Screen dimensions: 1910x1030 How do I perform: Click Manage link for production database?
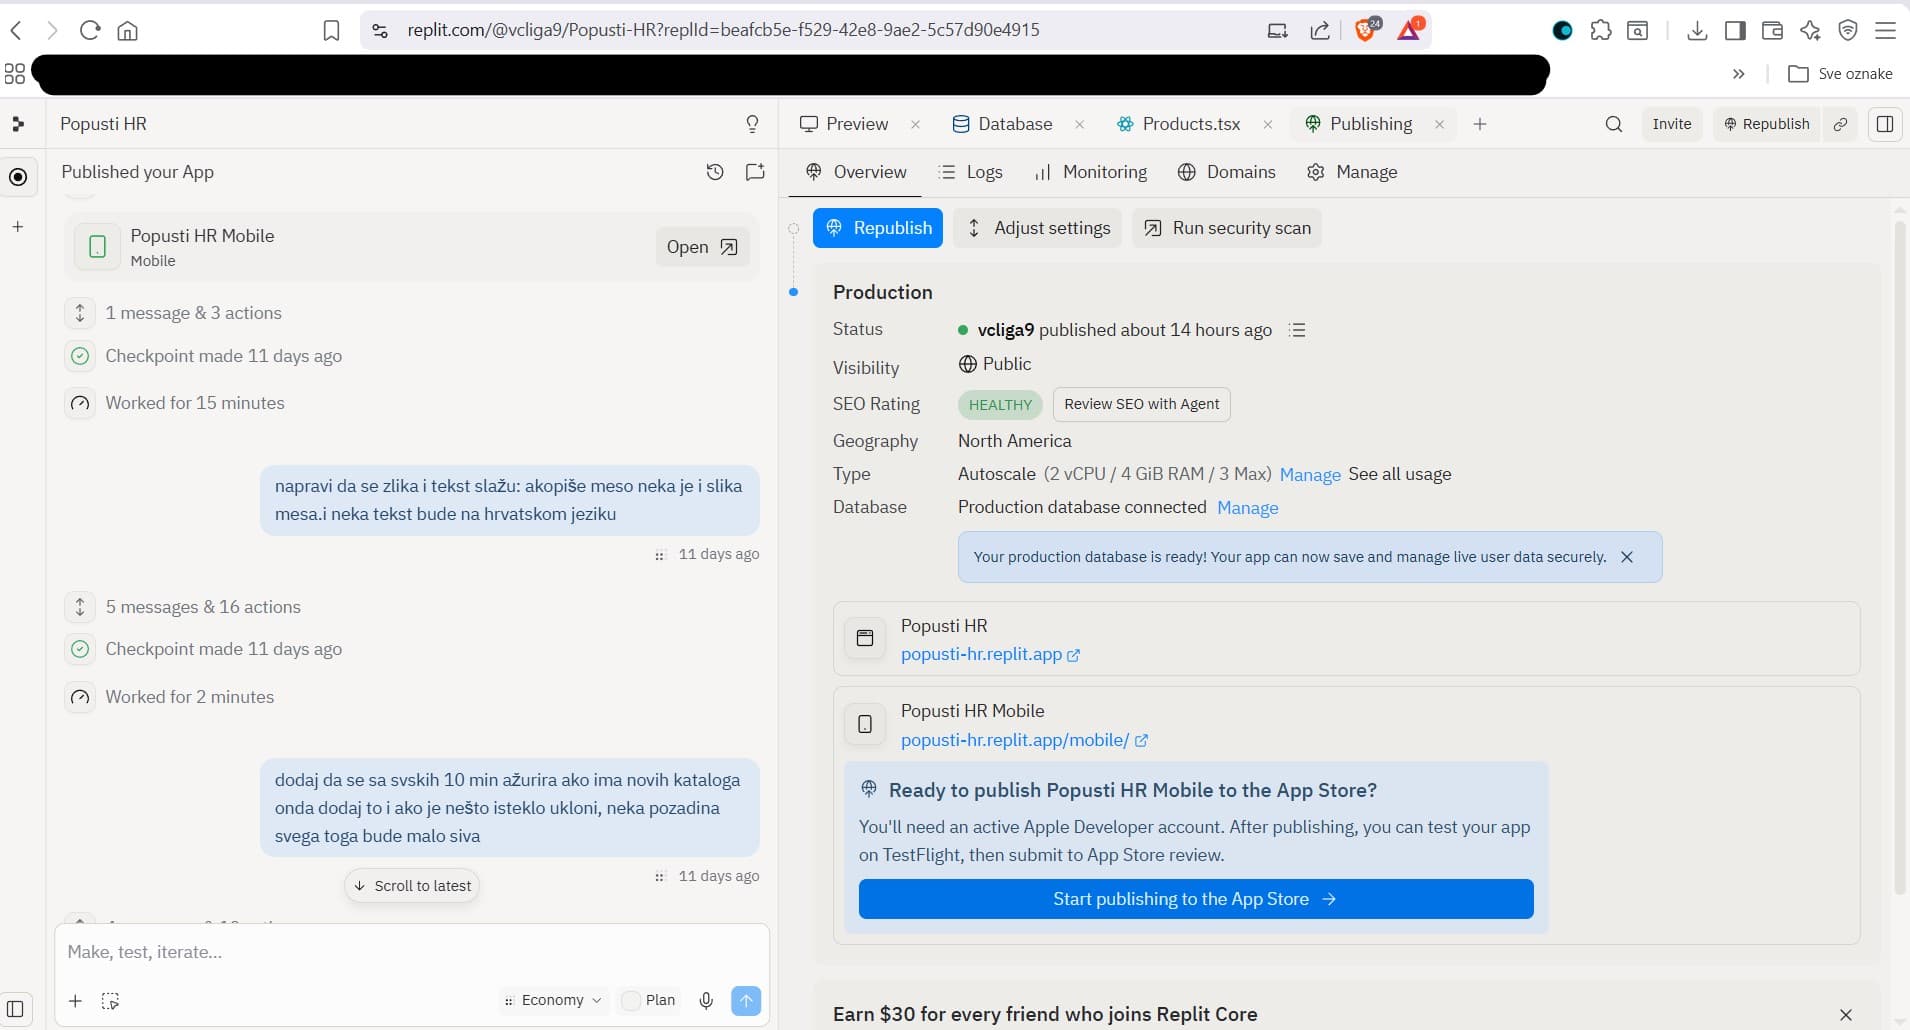point(1248,508)
